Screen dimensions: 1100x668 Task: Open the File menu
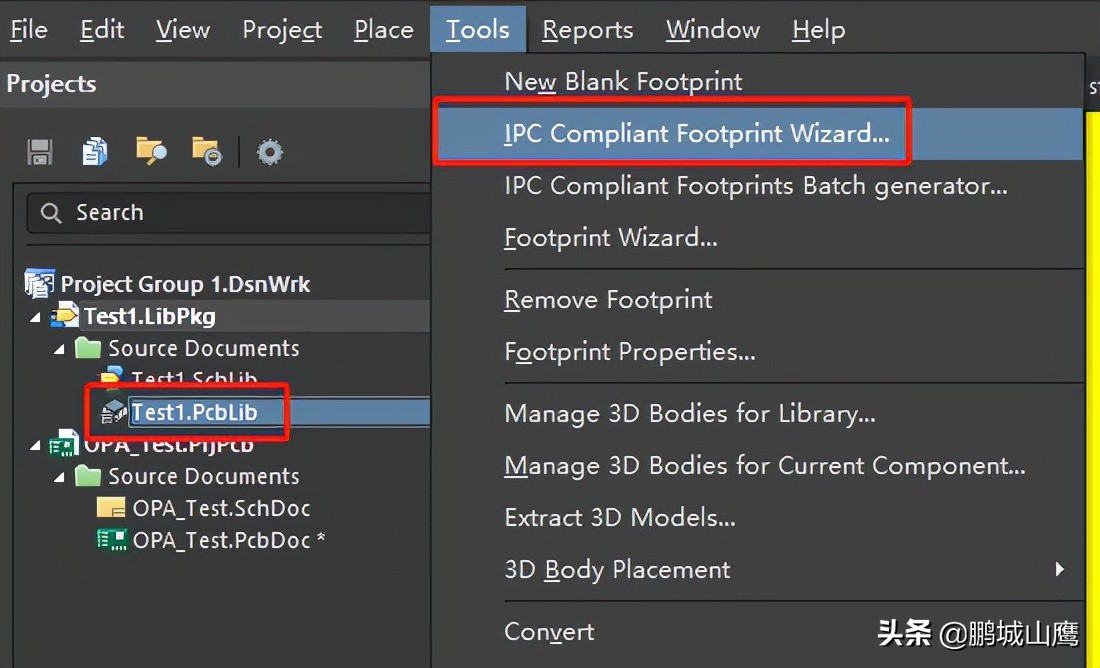coord(29,29)
